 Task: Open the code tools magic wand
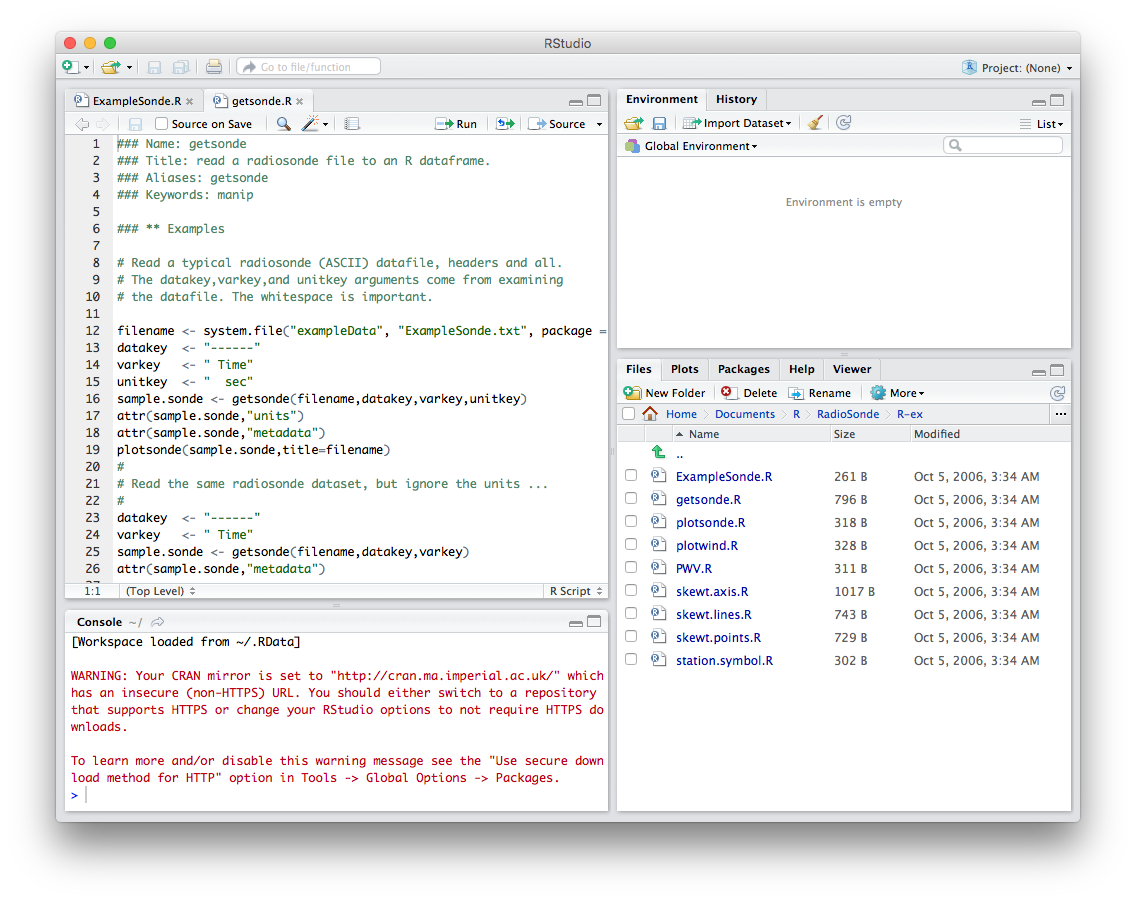pyautogui.click(x=311, y=124)
